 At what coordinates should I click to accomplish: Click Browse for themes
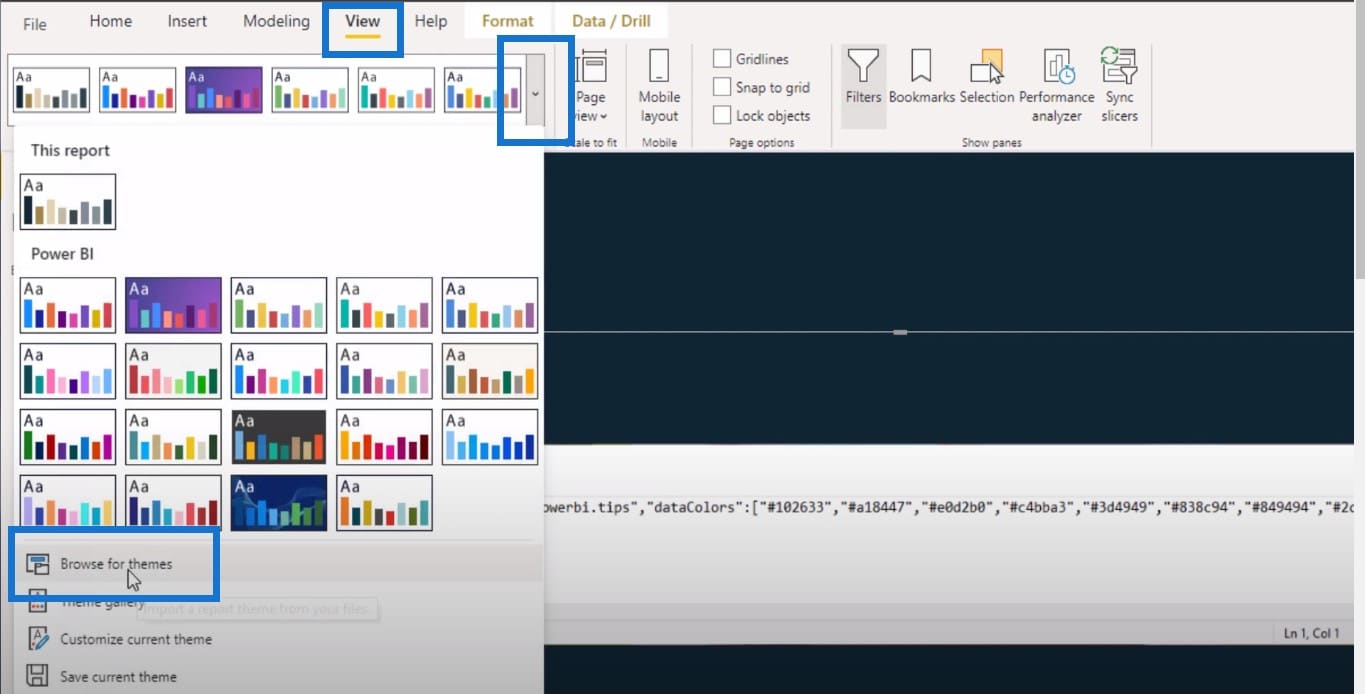[x=116, y=564]
